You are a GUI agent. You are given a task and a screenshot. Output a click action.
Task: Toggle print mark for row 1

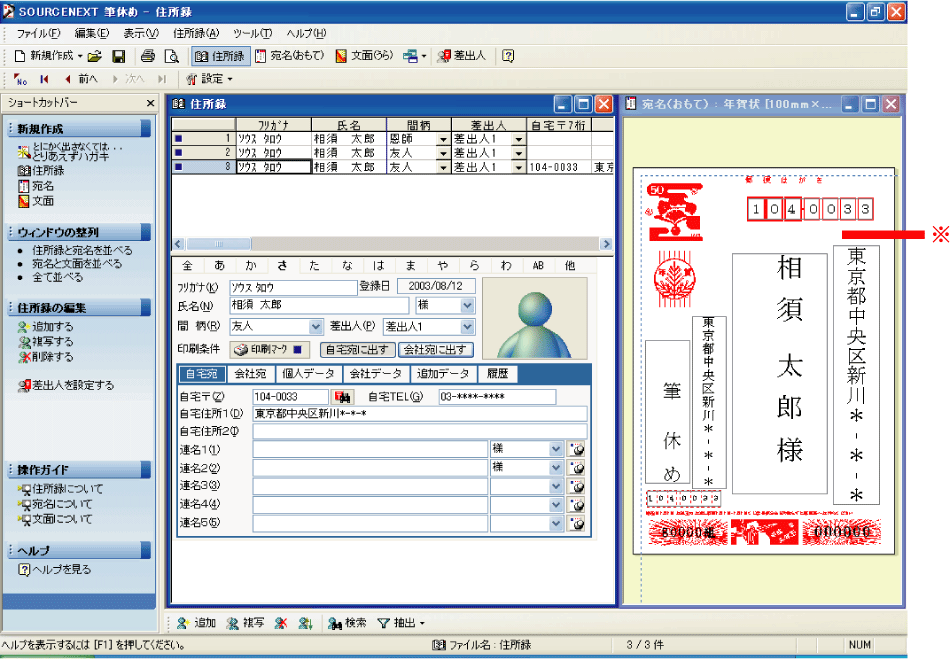coord(178,139)
